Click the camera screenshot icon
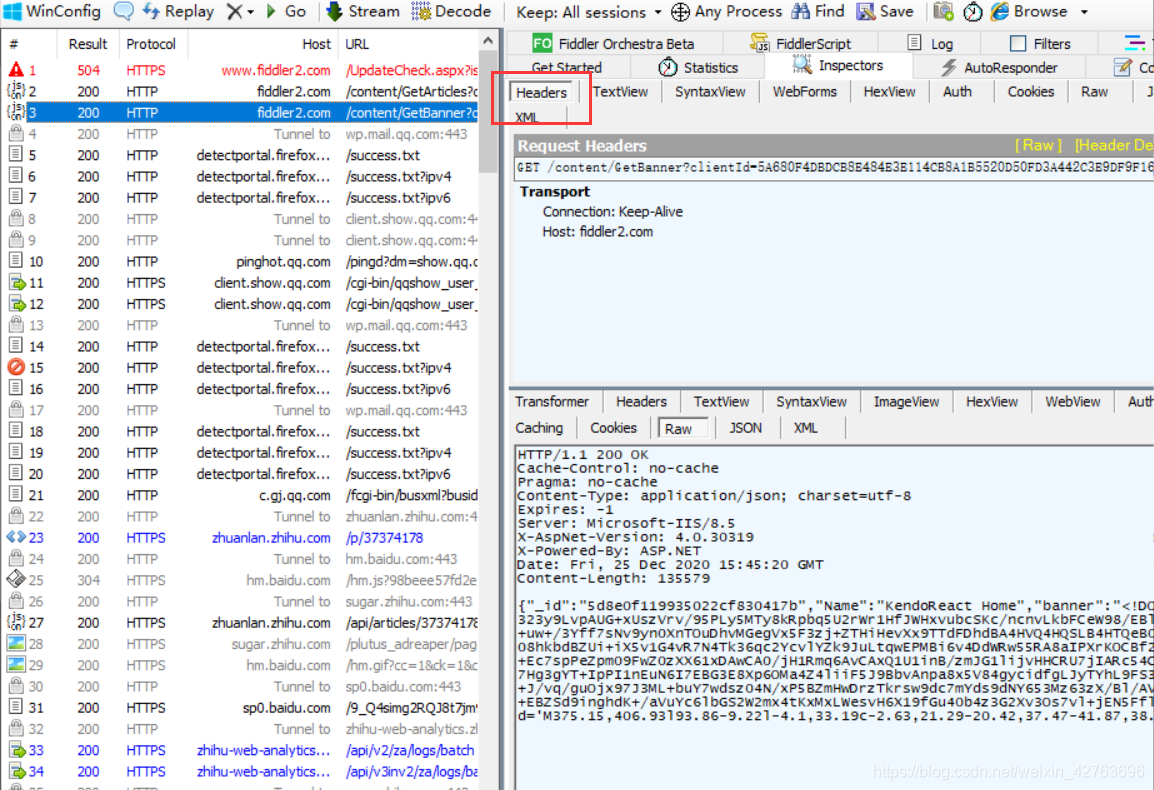 (944, 11)
